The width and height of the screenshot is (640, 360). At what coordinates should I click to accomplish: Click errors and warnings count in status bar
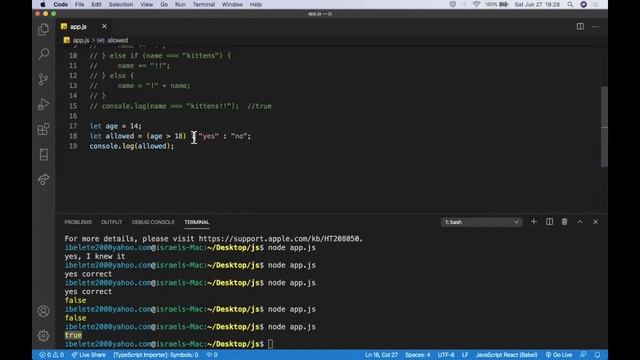(x=51, y=355)
